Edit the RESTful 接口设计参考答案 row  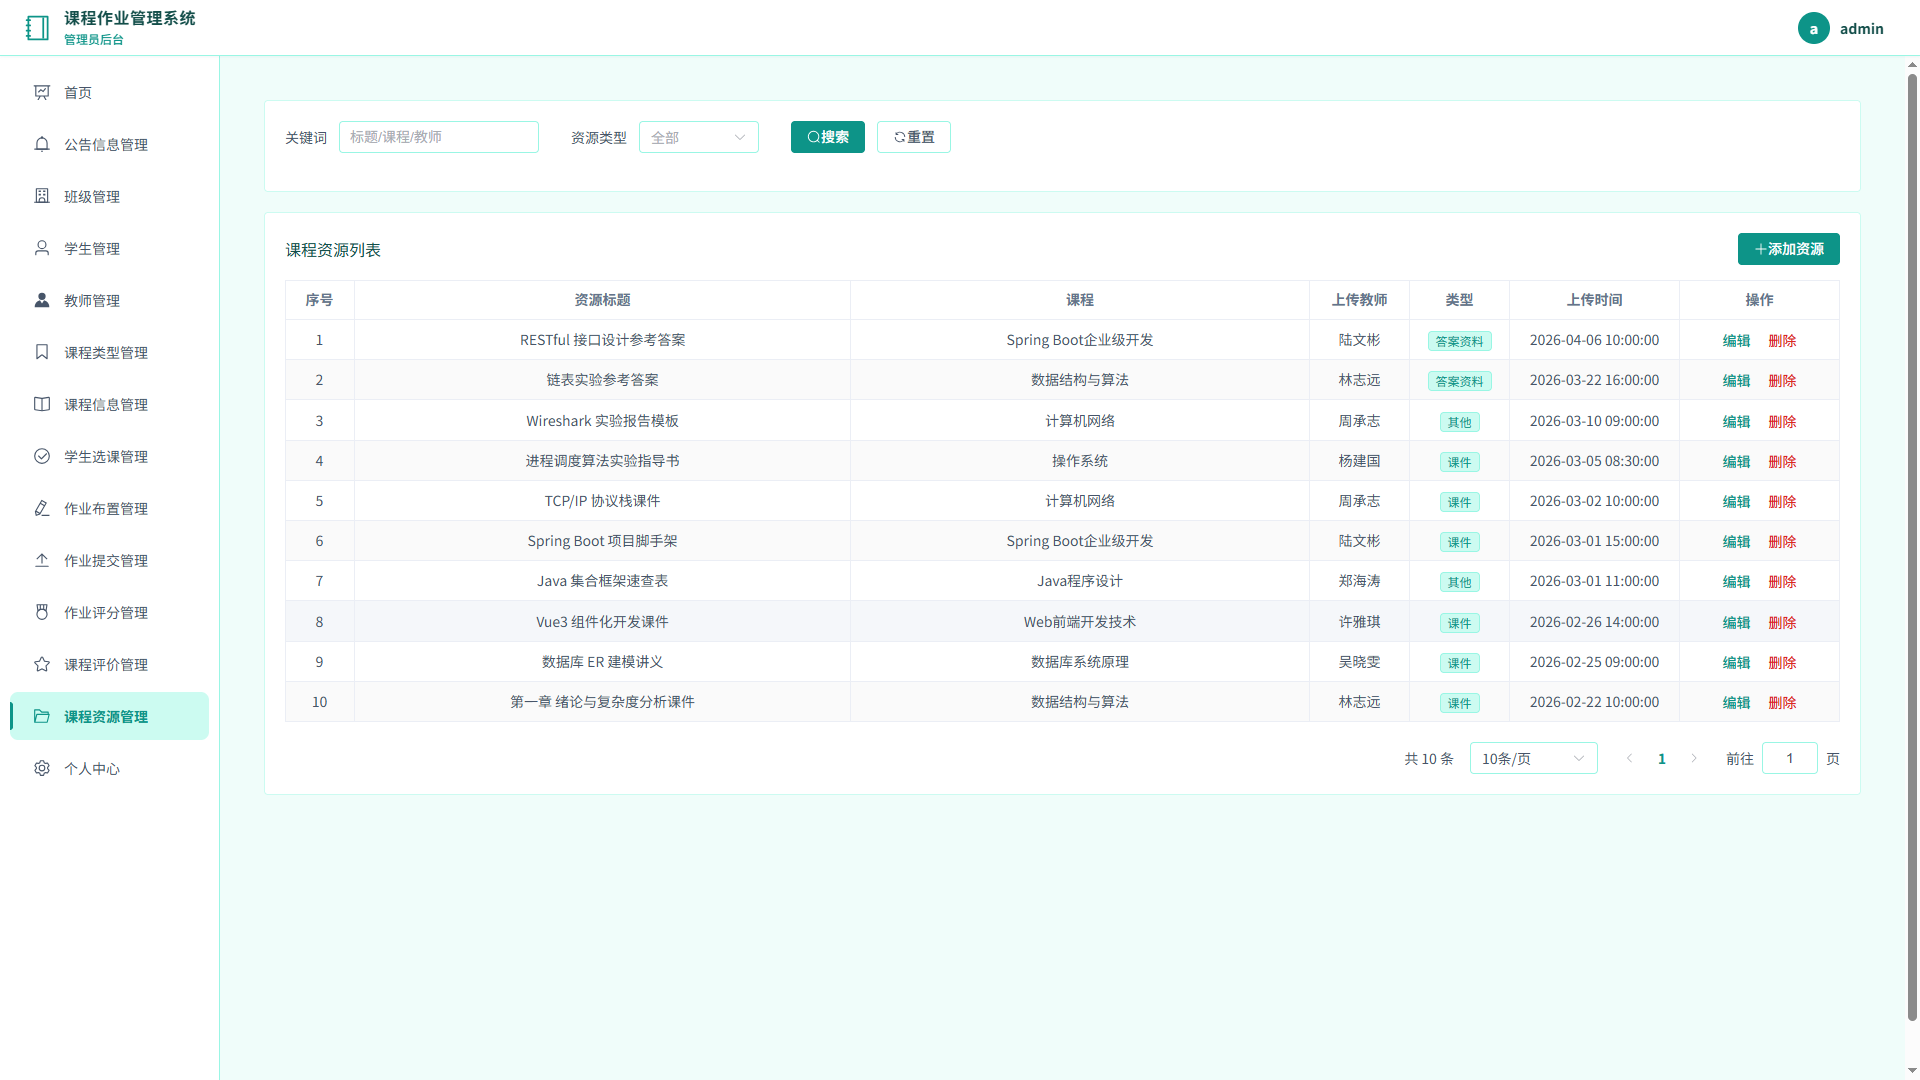[1736, 341]
